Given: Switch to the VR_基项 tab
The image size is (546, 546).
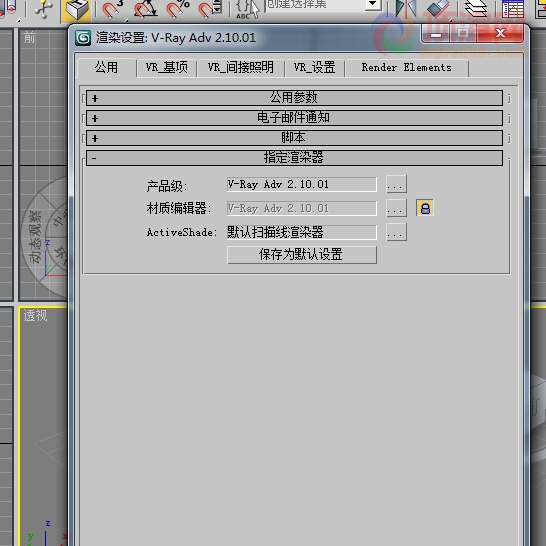Looking at the screenshot, I should pyautogui.click(x=166, y=67).
